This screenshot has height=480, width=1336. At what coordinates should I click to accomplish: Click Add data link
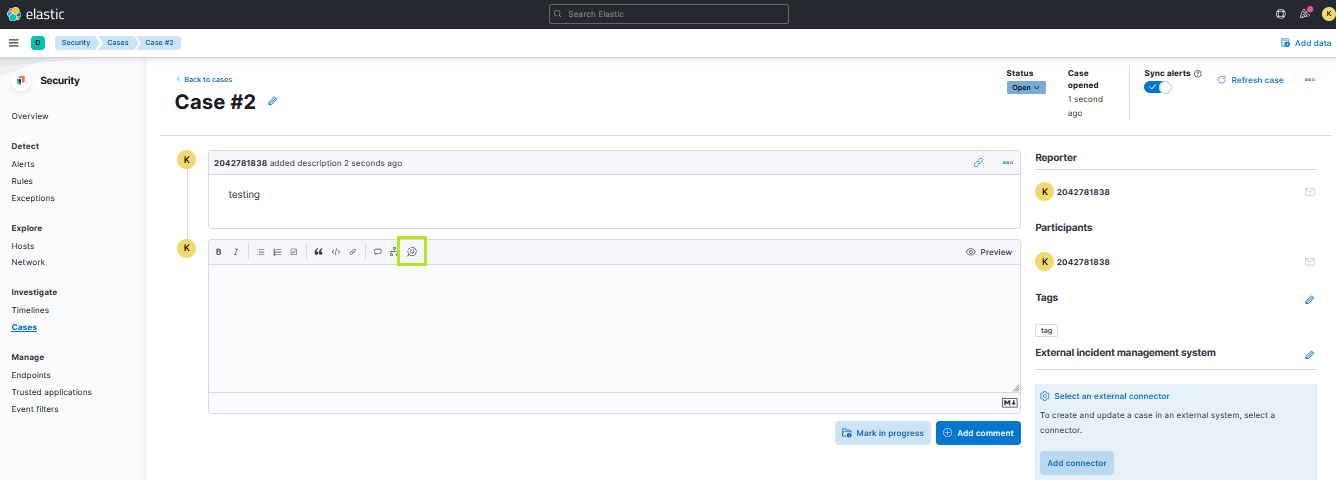tap(1306, 43)
